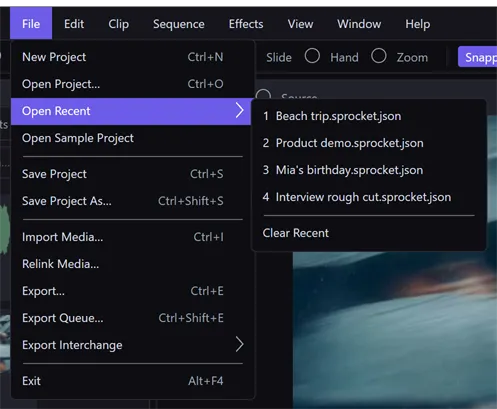Open recent file Mia's birthday.sprocket.json

[x=368, y=170]
